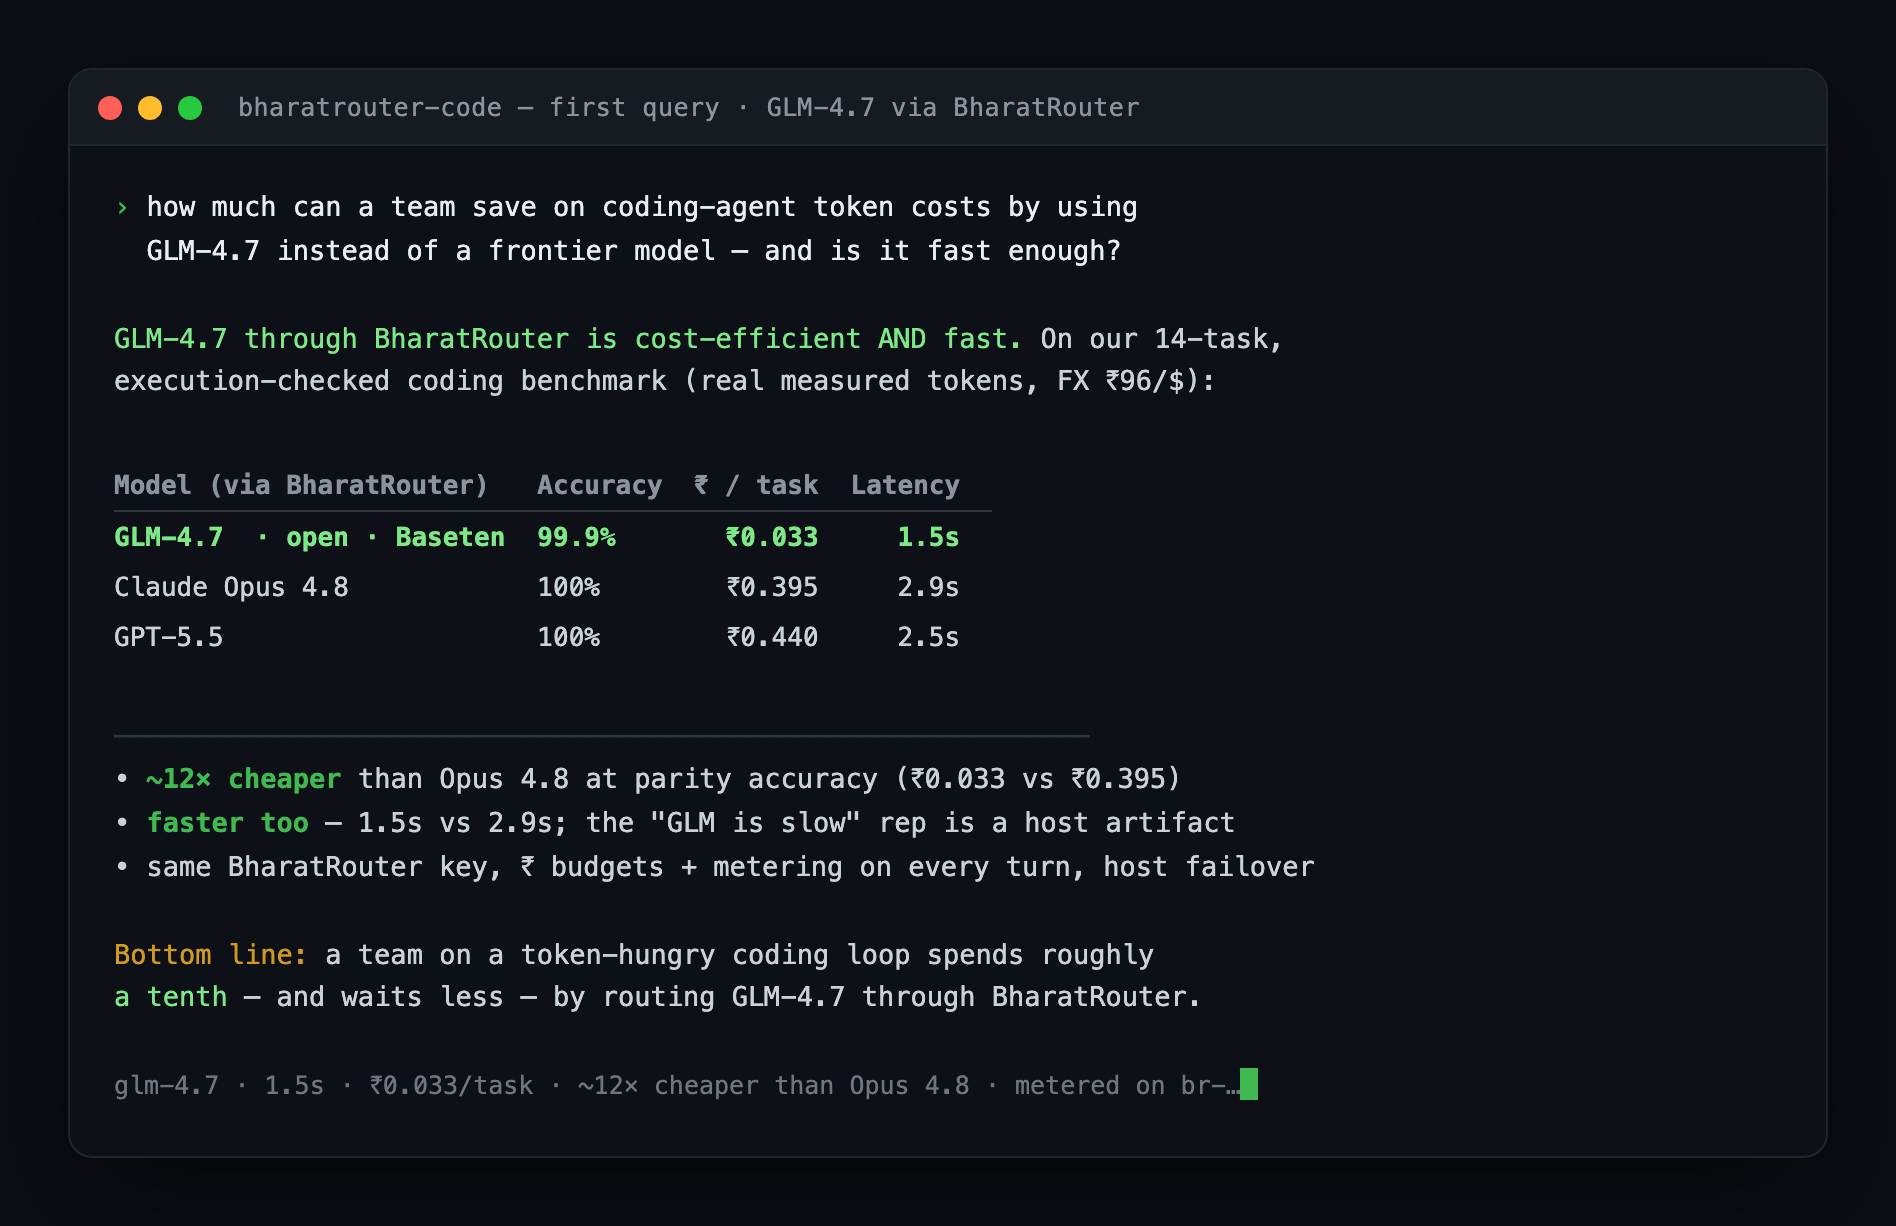The height and width of the screenshot is (1226, 1896).
Task: Click the 99.9% accuracy value
Action: (x=576, y=537)
